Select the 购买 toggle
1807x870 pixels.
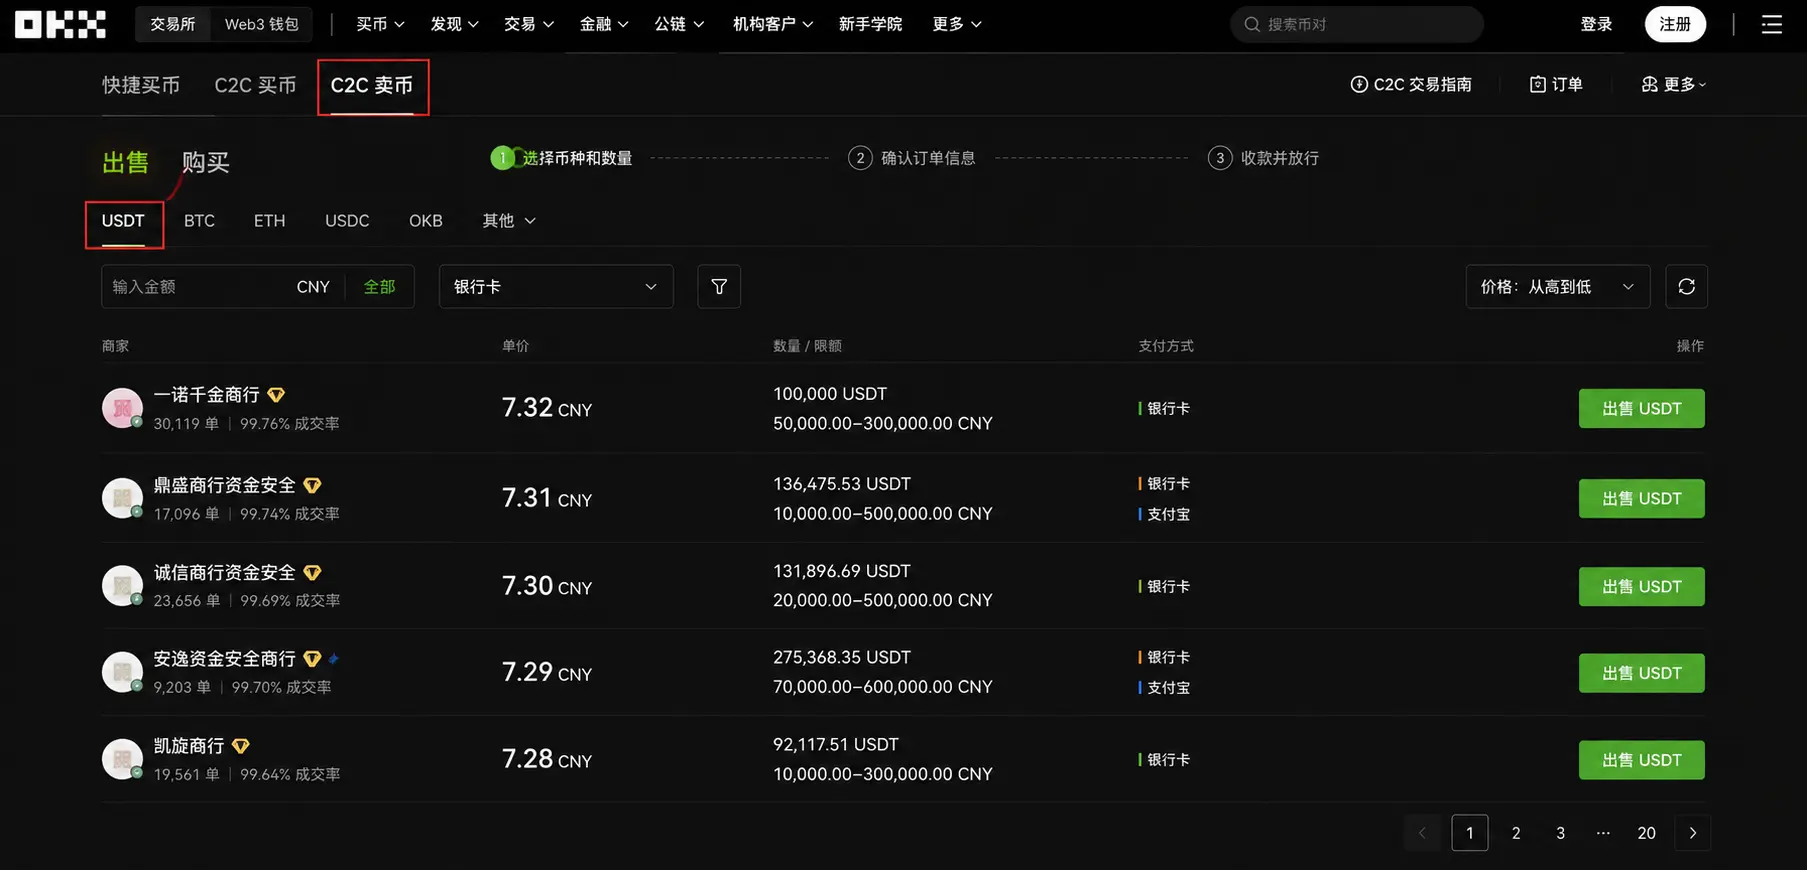click(x=205, y=162)
